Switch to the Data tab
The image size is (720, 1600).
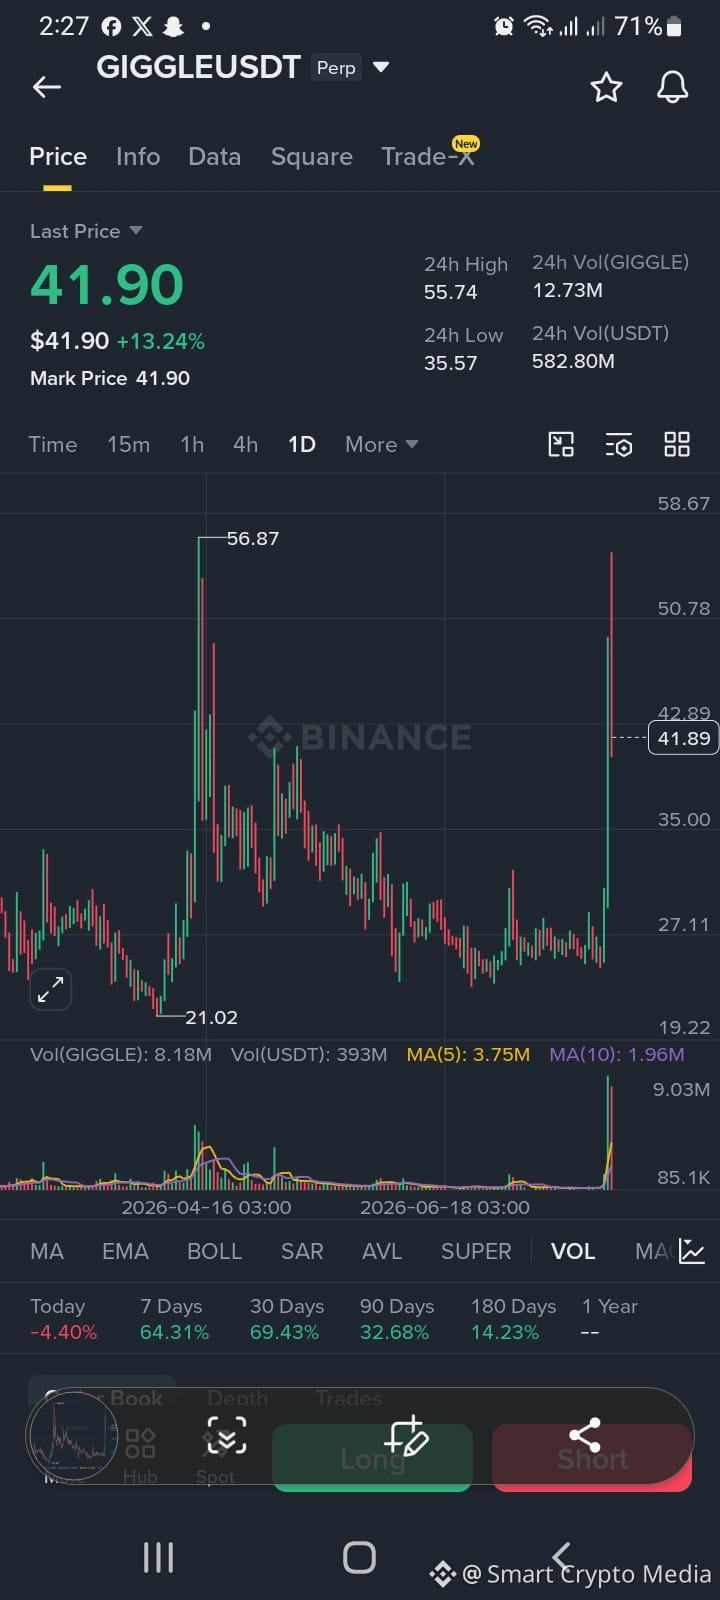[x=215, y=157]
